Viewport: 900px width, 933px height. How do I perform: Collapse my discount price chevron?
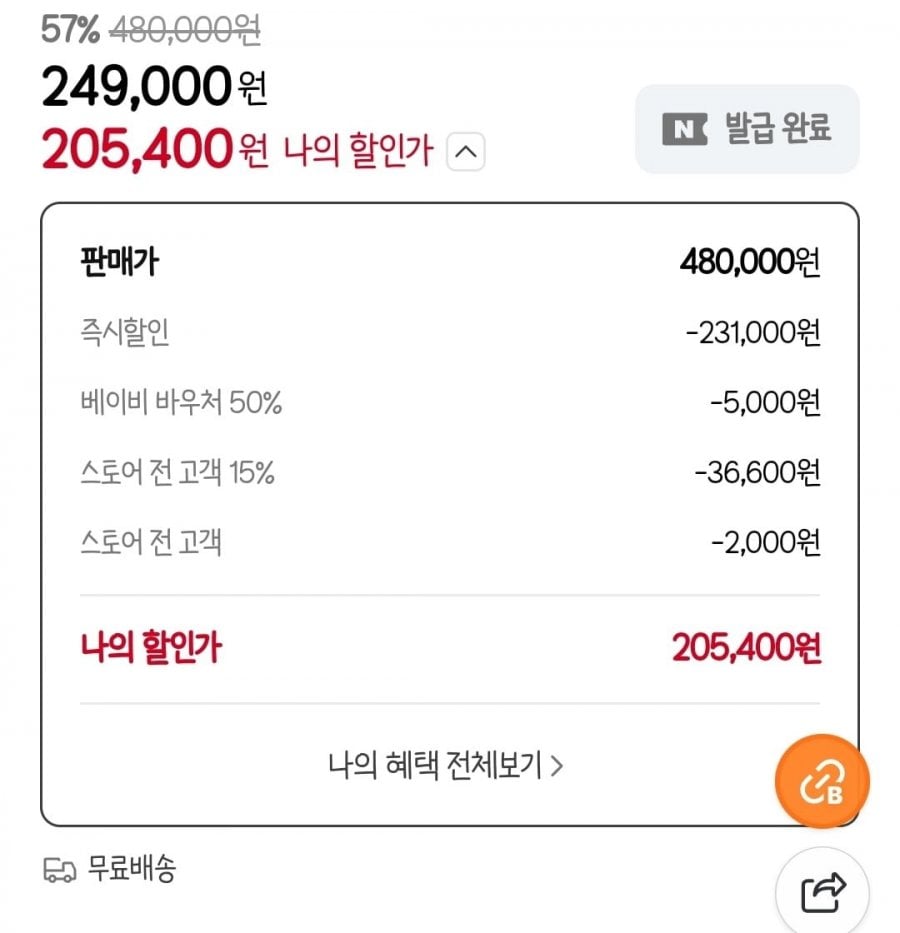coord(466,153)
